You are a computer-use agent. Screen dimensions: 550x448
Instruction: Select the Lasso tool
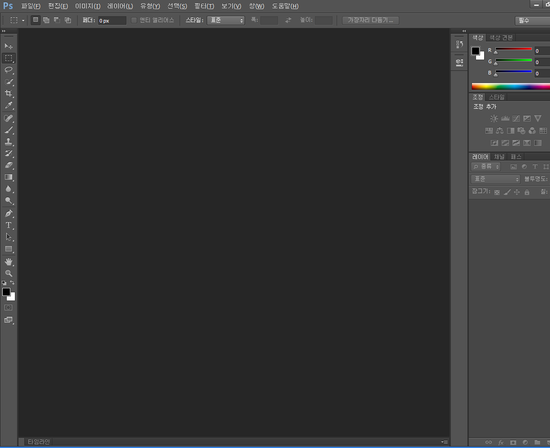pyautogui.click(x=8, y=70)
